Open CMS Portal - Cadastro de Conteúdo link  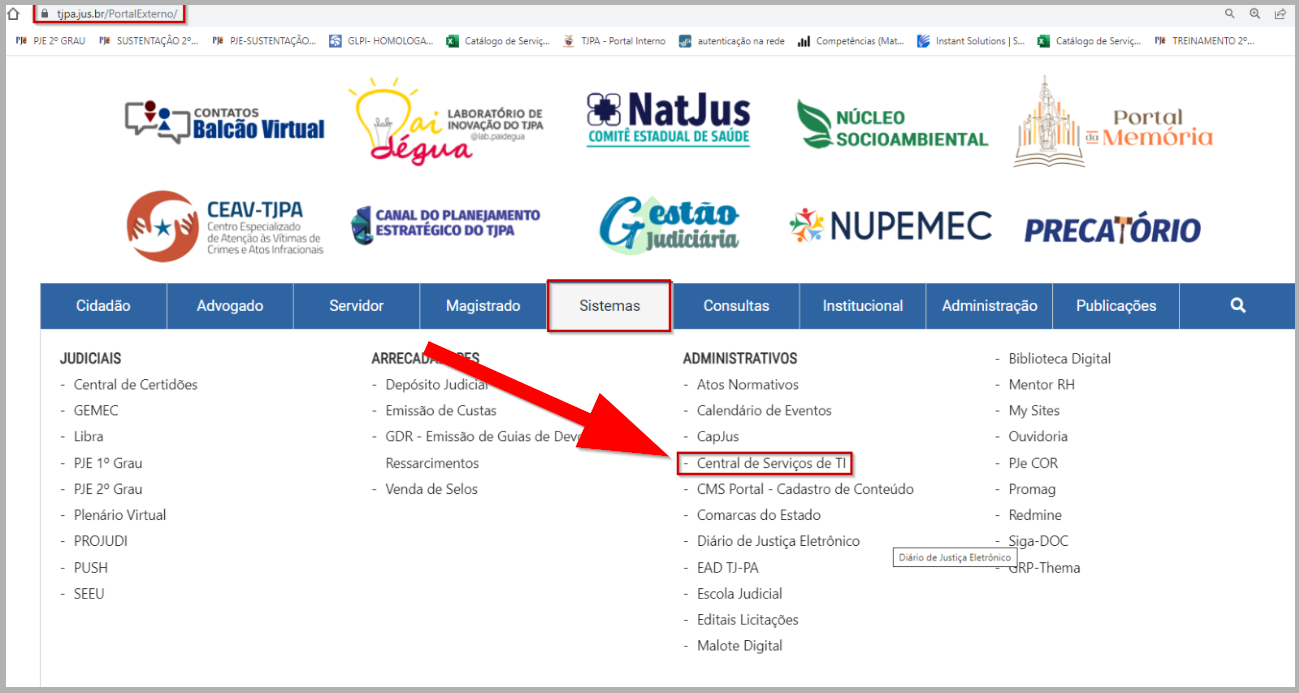(805, 489)
